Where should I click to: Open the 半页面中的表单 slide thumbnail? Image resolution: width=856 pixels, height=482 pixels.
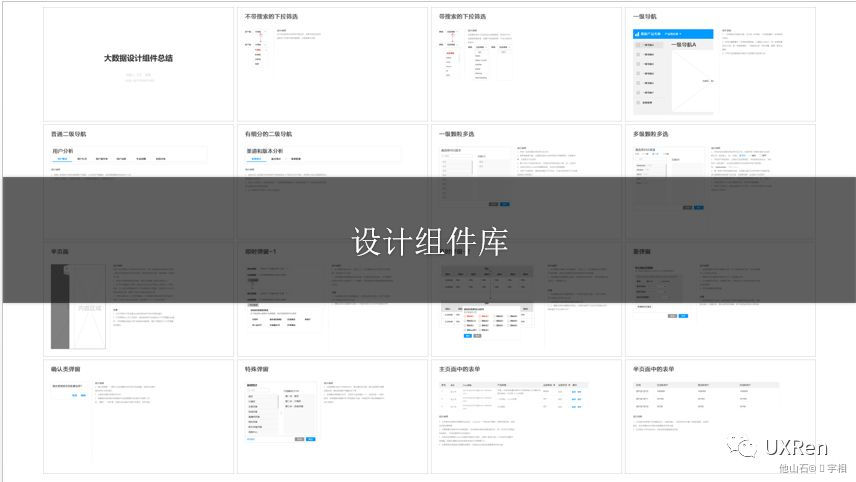point(720,417)
